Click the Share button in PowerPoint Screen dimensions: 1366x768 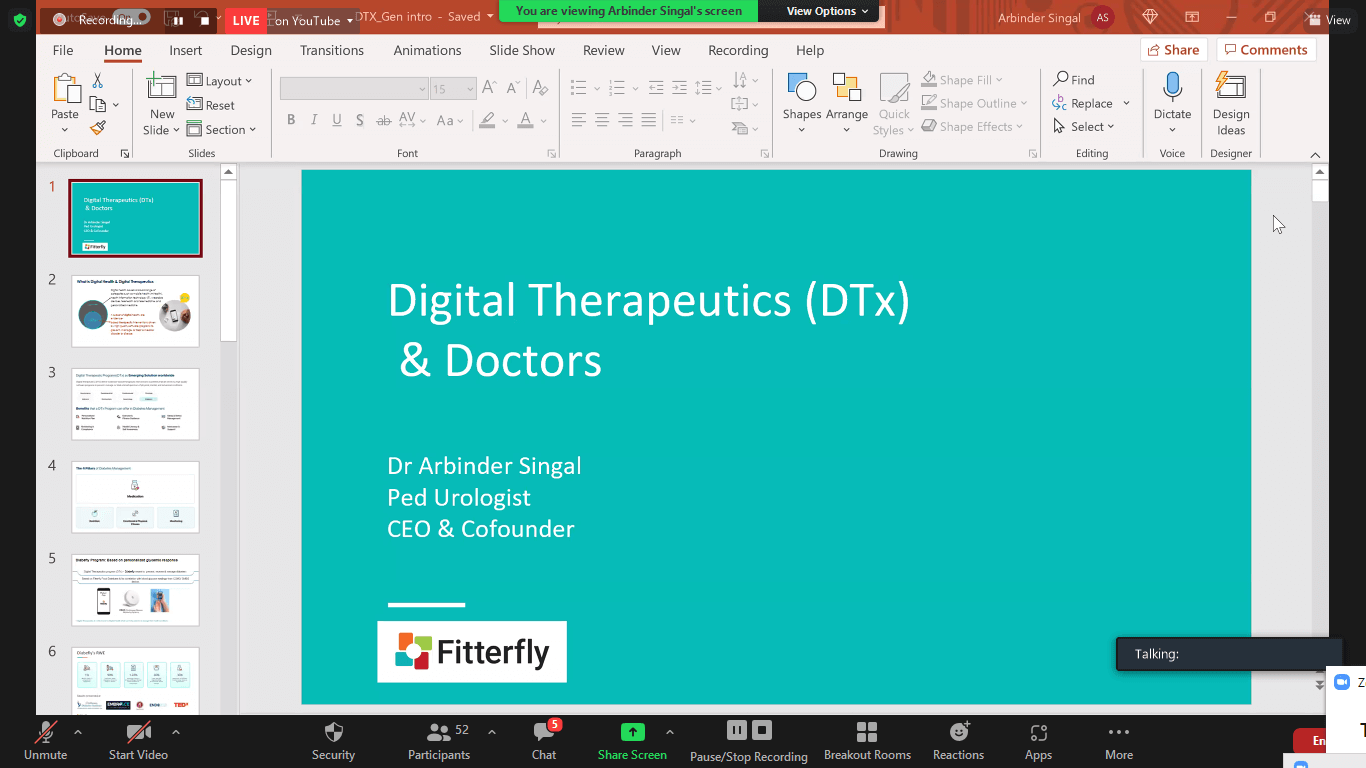pyautogui.click(x=1173, y=50)
